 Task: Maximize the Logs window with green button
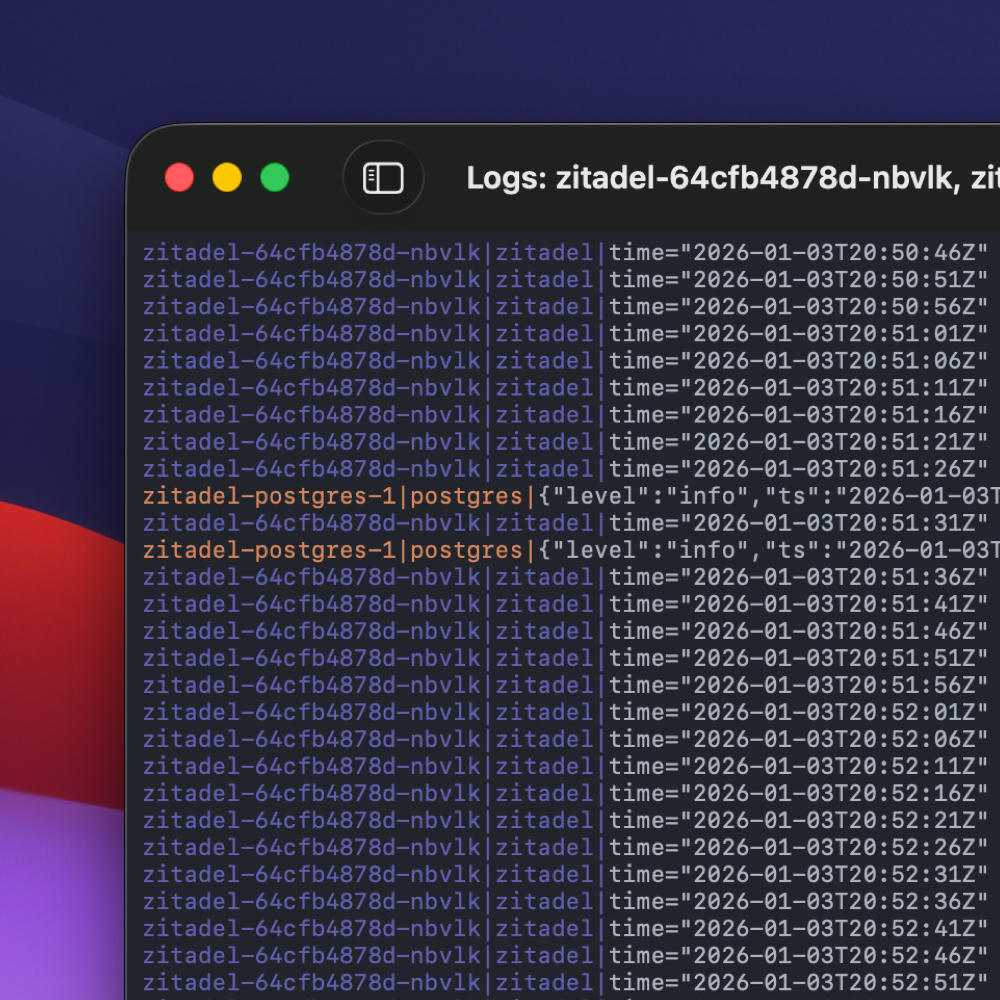[x=275, y=177]
